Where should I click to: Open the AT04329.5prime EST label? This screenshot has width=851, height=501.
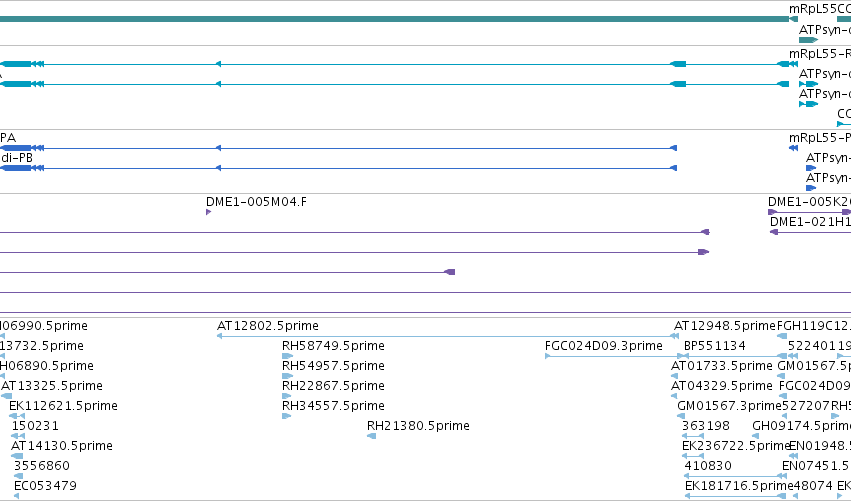click(722, 386)
